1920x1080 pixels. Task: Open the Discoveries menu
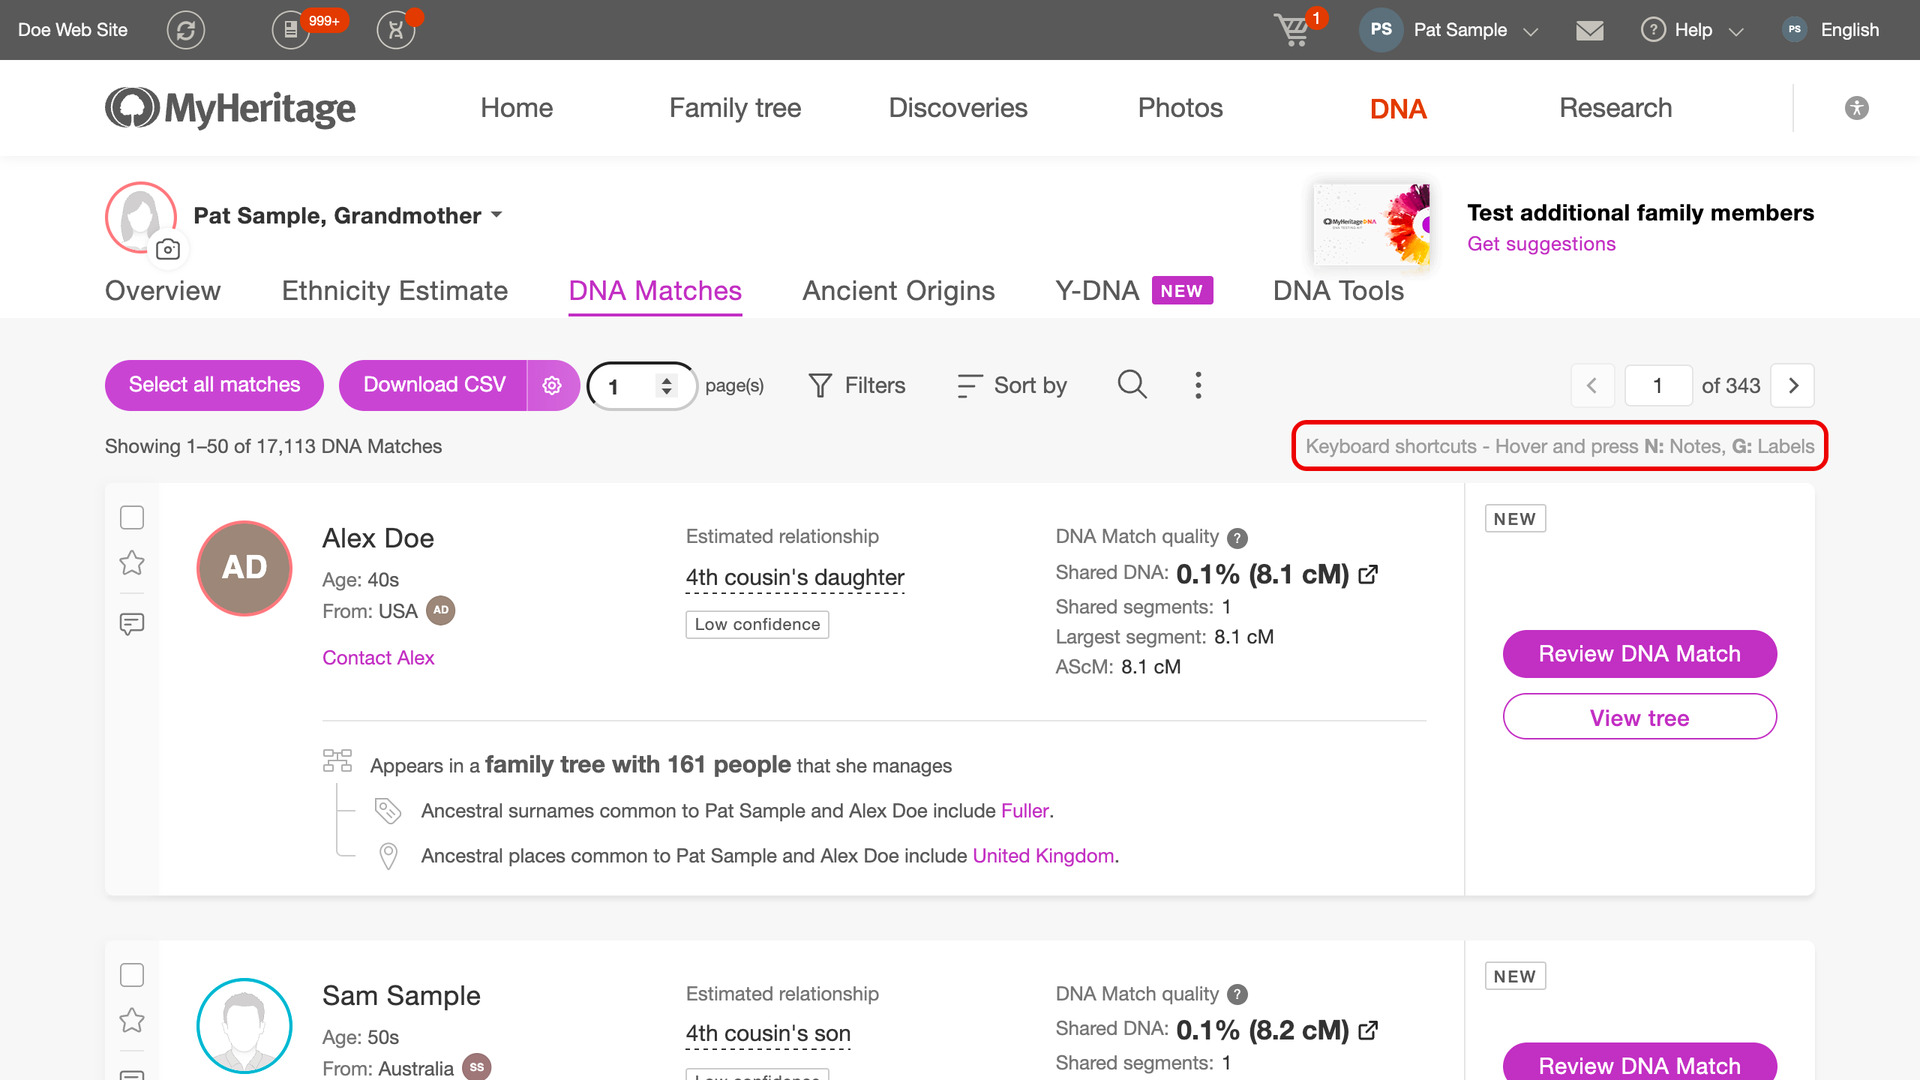pyautogui.click(x=958, y=108)
